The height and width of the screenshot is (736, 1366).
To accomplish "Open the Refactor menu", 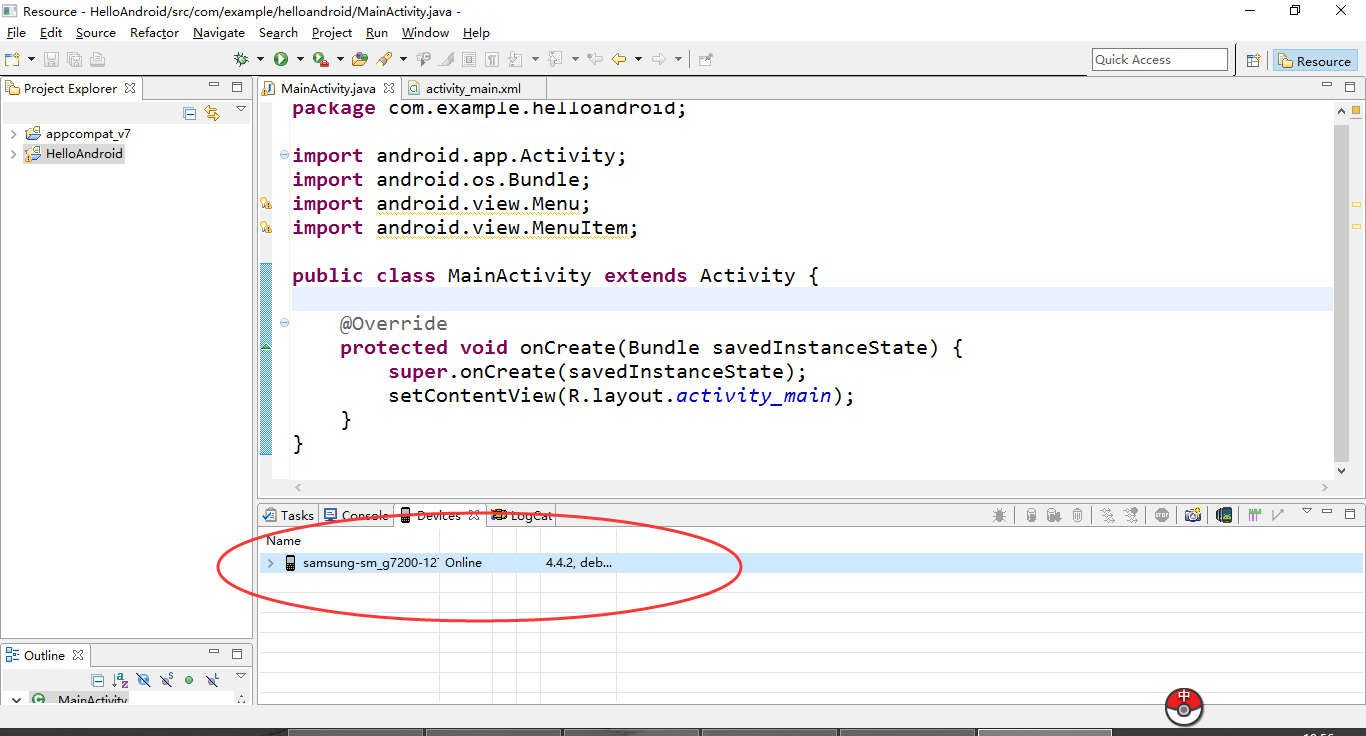I will [154, 33].
